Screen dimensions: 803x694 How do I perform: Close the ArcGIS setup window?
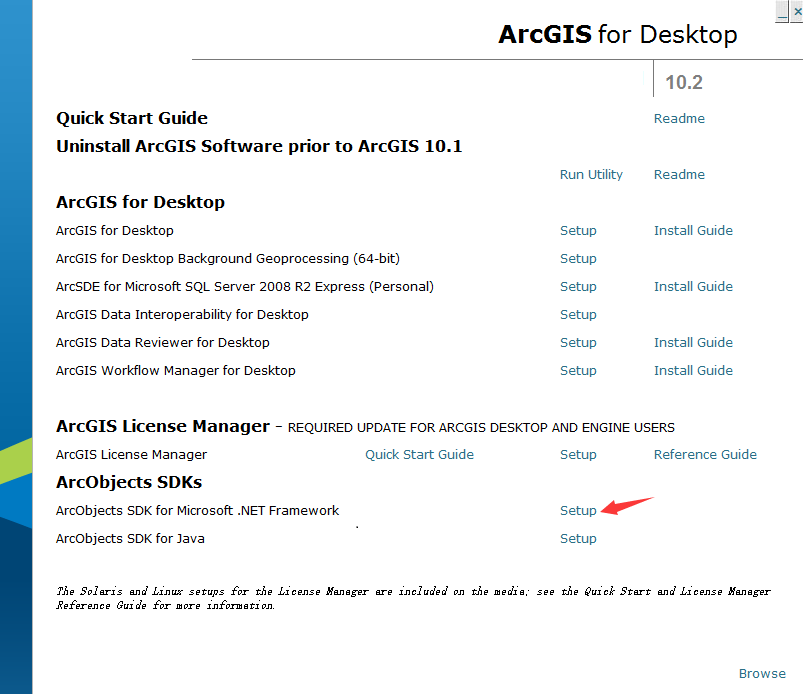(795, 11)
